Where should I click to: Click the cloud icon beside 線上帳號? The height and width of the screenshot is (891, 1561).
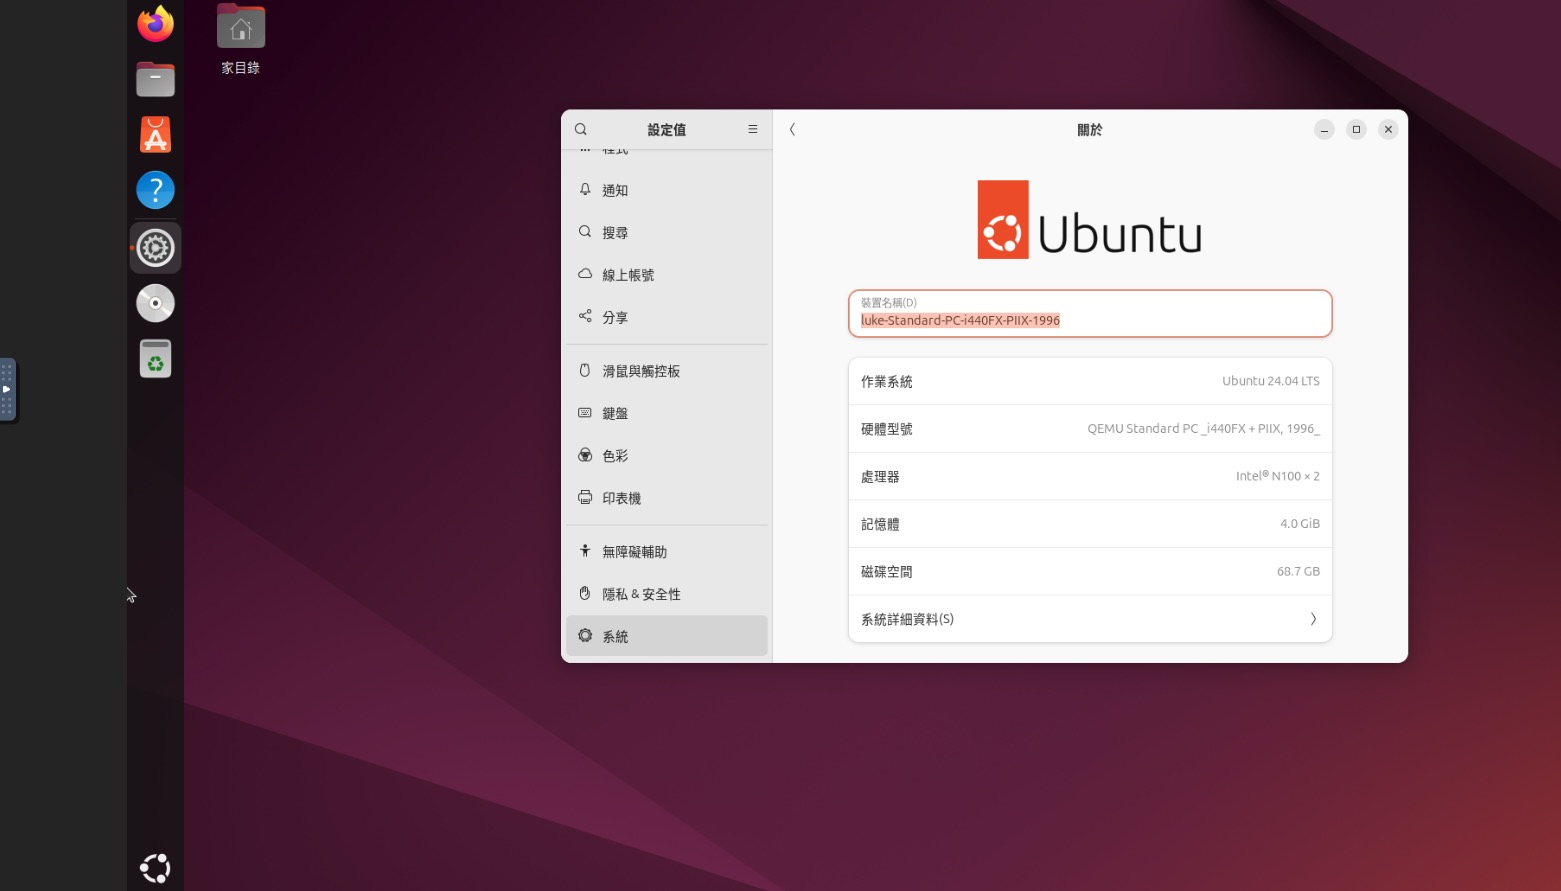click(x=585, y=273)
